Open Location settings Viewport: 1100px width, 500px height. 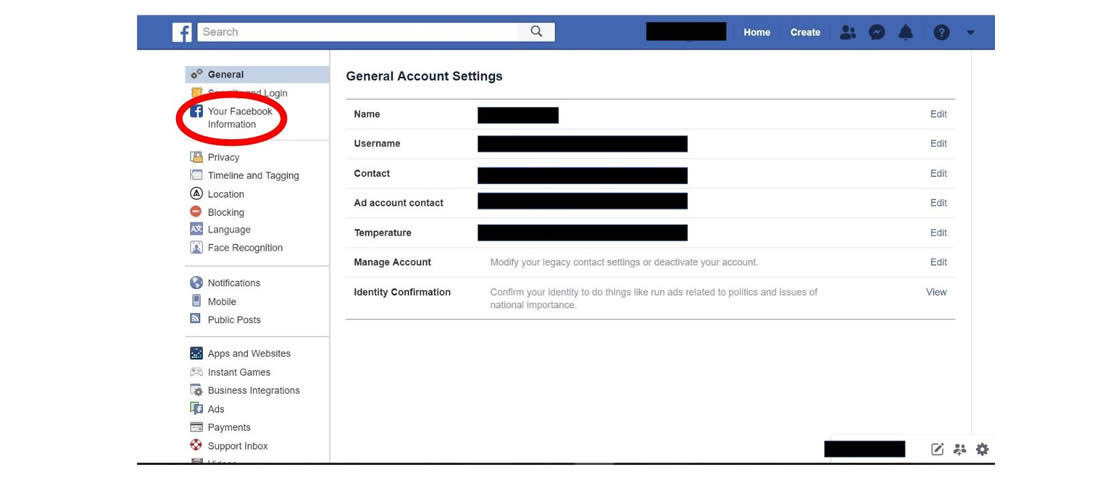226,194
